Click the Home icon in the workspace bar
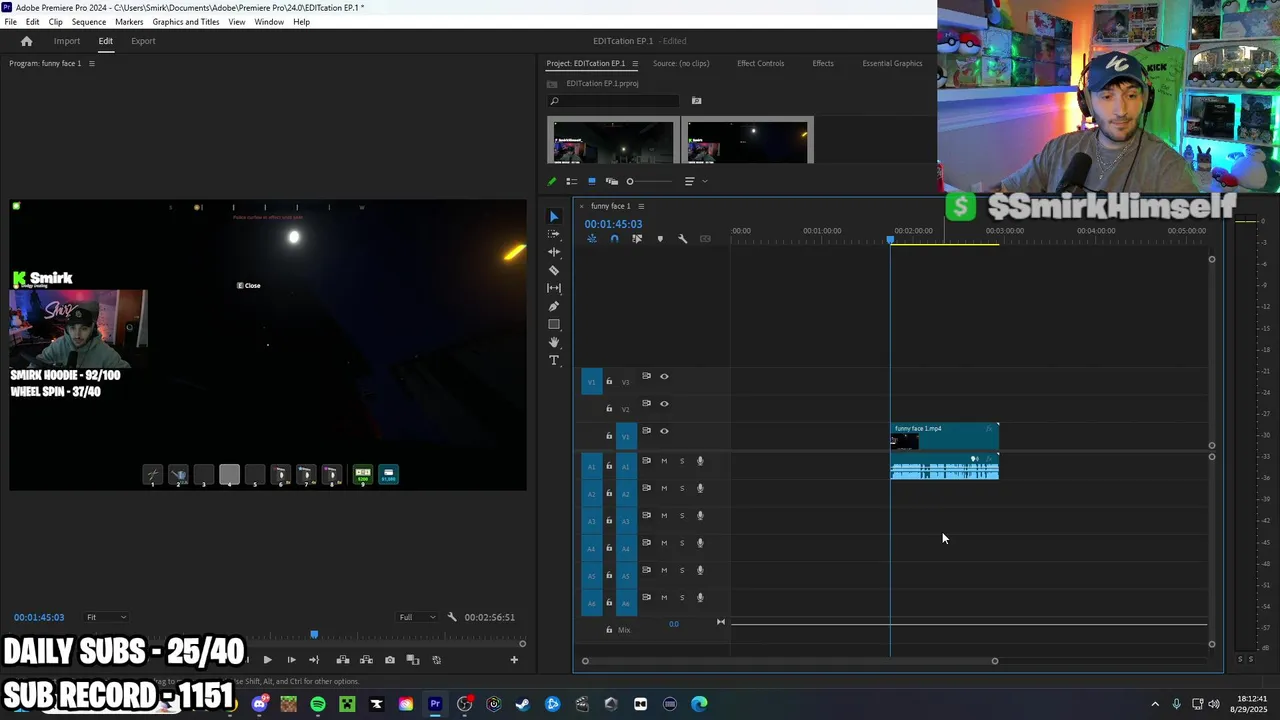This screenshot has height=720, width=1280. (27, 41)
